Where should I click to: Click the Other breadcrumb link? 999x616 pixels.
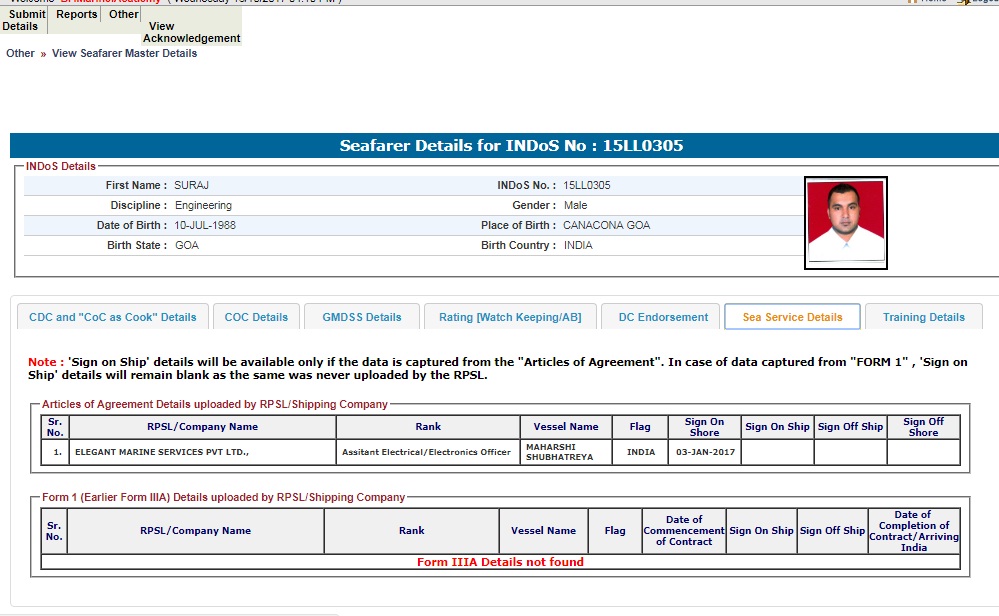pos(20,53)
